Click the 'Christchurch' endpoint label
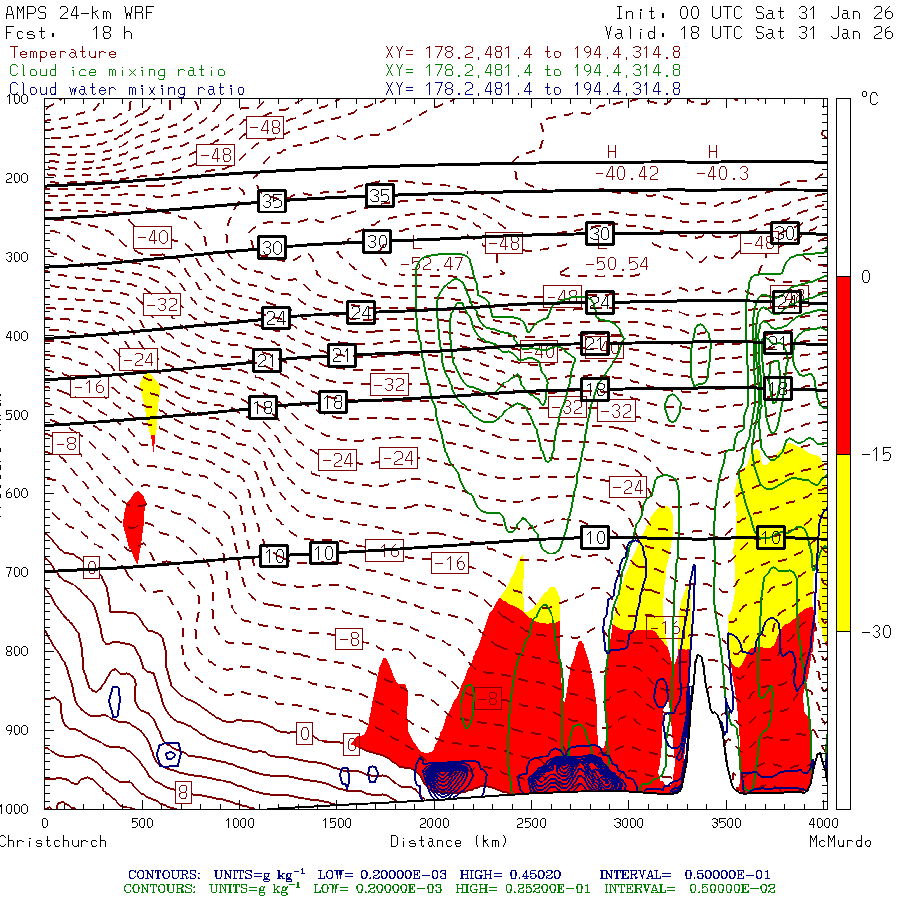 pyautogui.click(x=53, y=842)
